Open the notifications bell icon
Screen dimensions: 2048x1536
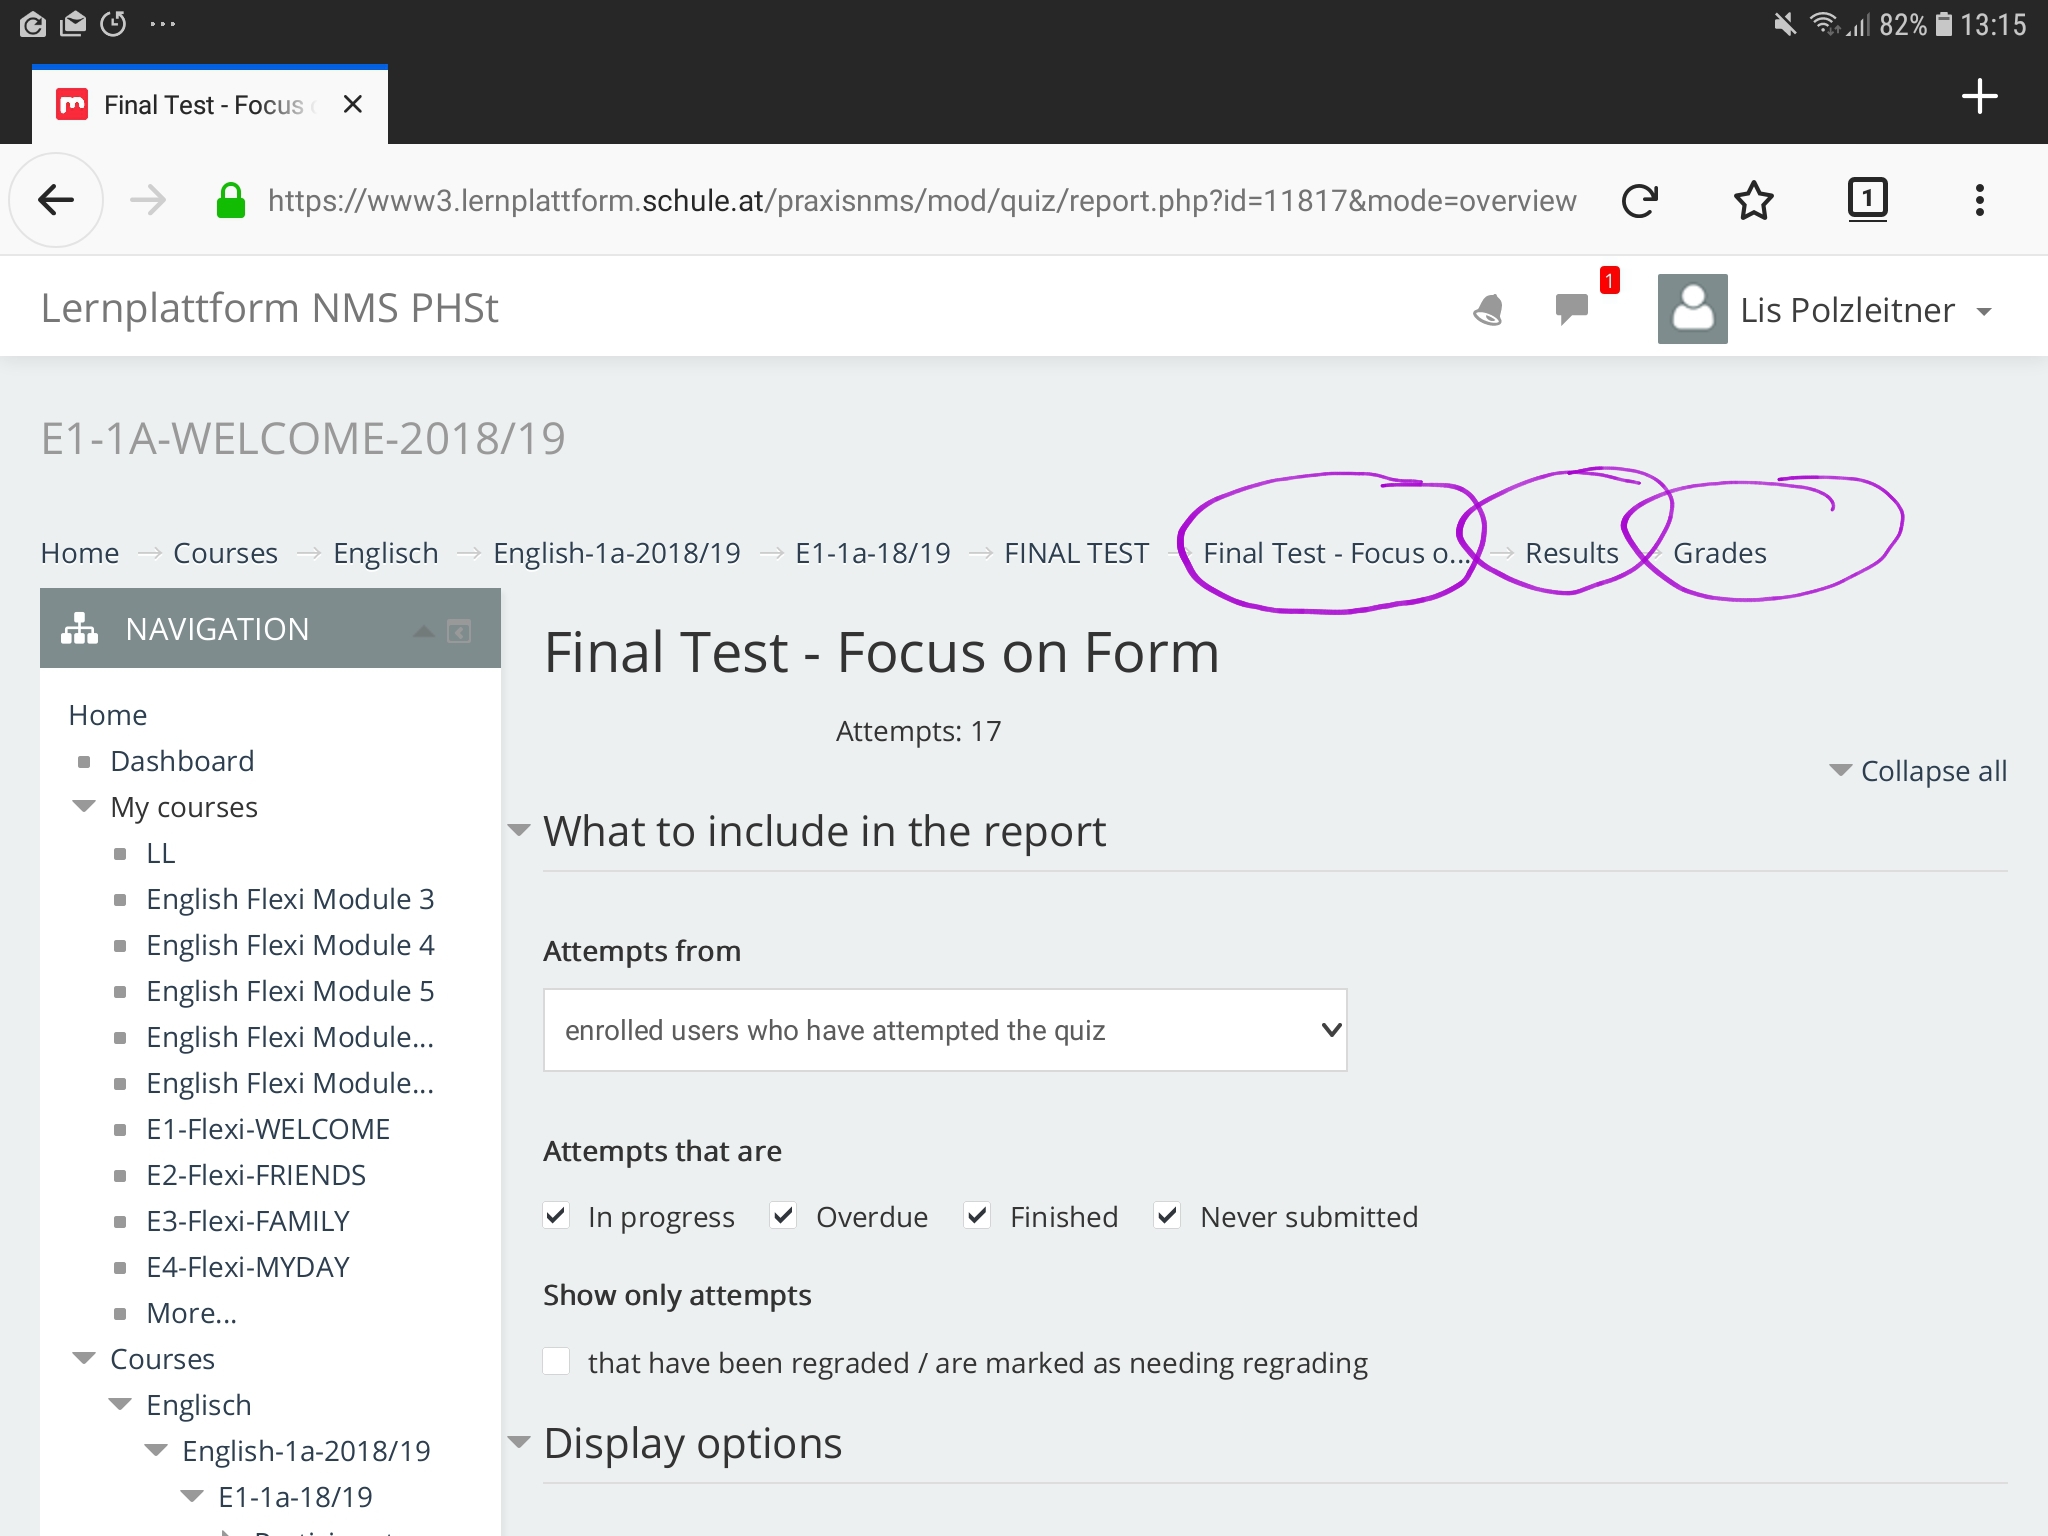(x=1487, y=310)
